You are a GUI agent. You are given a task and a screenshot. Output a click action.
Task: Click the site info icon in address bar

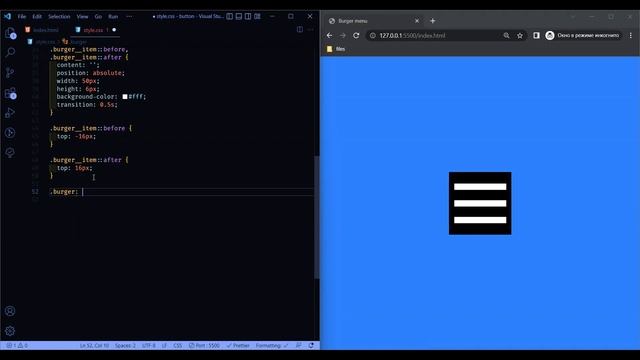(372, 36)
